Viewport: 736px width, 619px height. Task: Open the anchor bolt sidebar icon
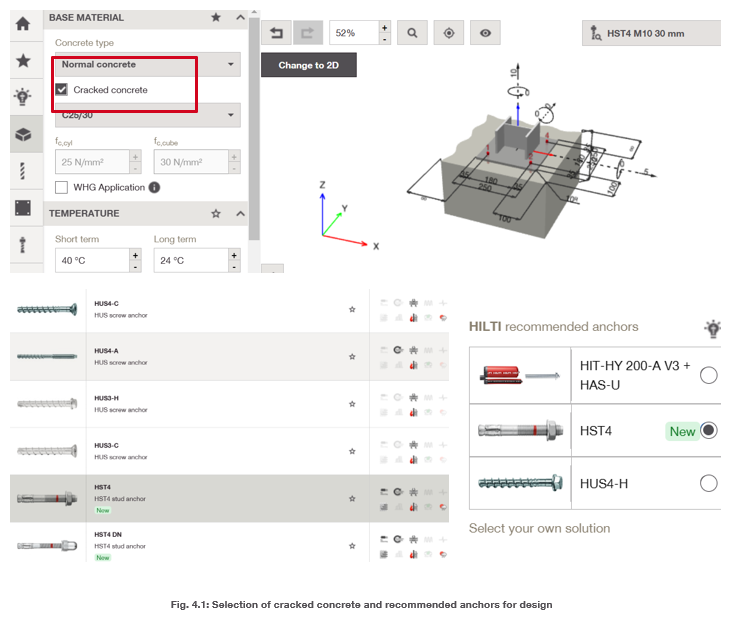pyautogui.click(x=22, y=245)
